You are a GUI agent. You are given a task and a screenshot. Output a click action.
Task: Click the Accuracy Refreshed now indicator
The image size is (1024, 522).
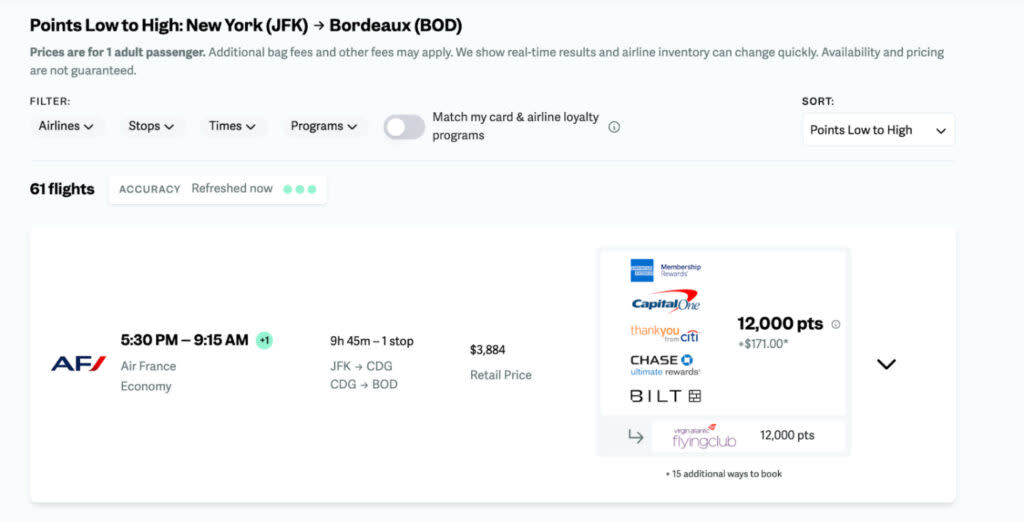tap(217, 189)
